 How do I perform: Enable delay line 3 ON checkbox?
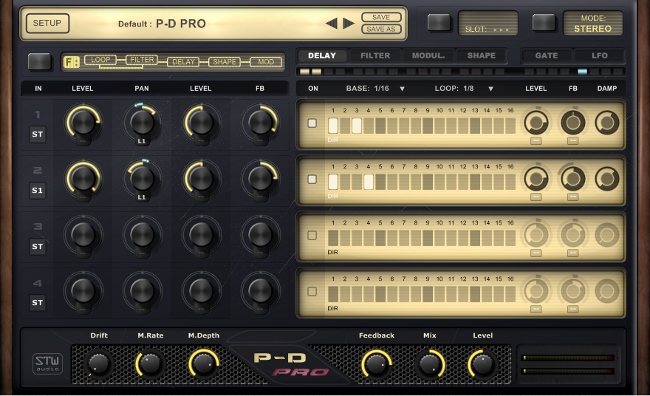point(312,235)
